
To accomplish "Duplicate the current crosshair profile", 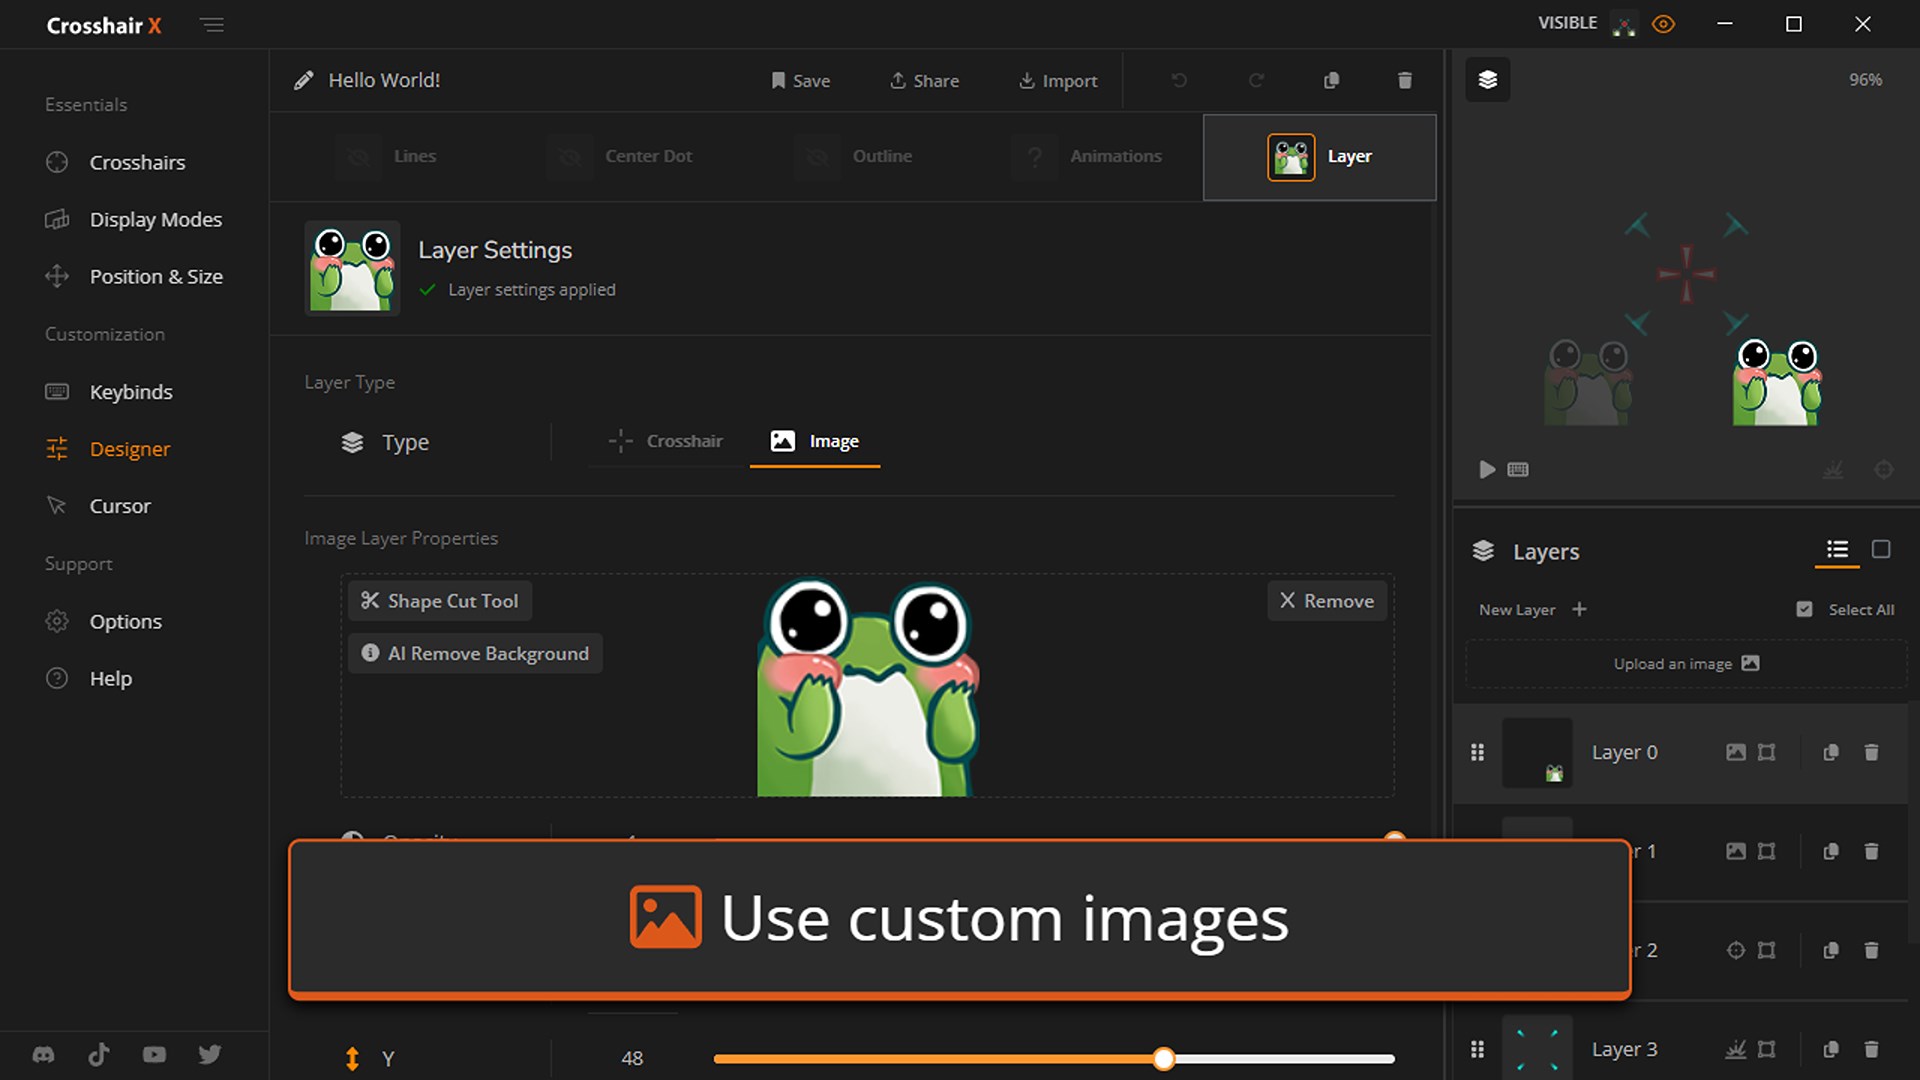I will click(1331, 80).
